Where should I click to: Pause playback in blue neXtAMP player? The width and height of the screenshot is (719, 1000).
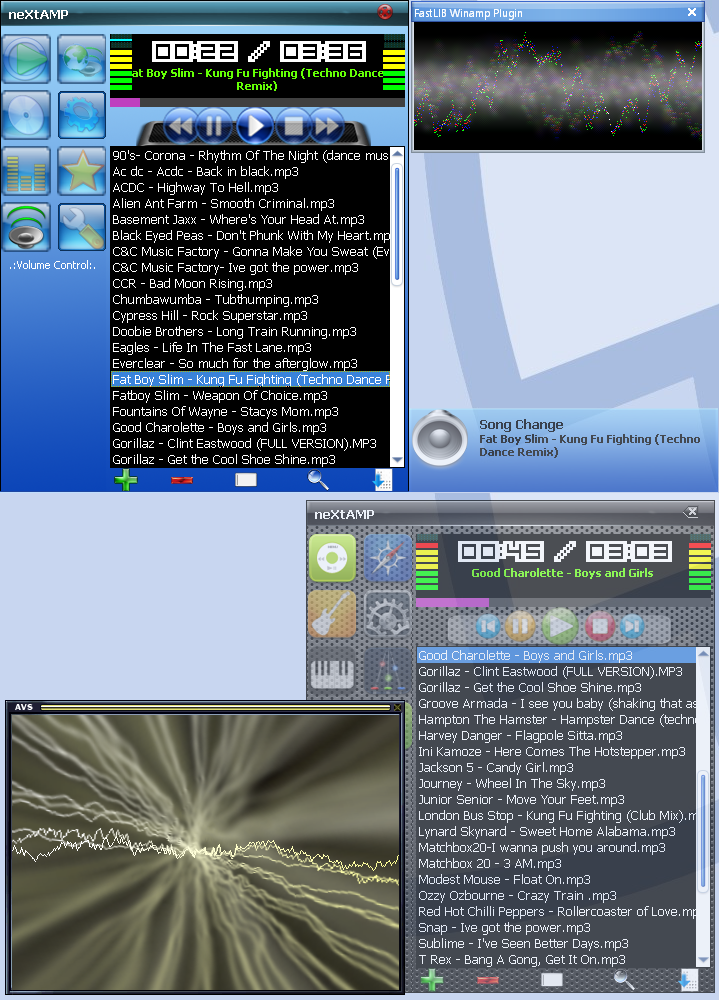click(214, 126)
